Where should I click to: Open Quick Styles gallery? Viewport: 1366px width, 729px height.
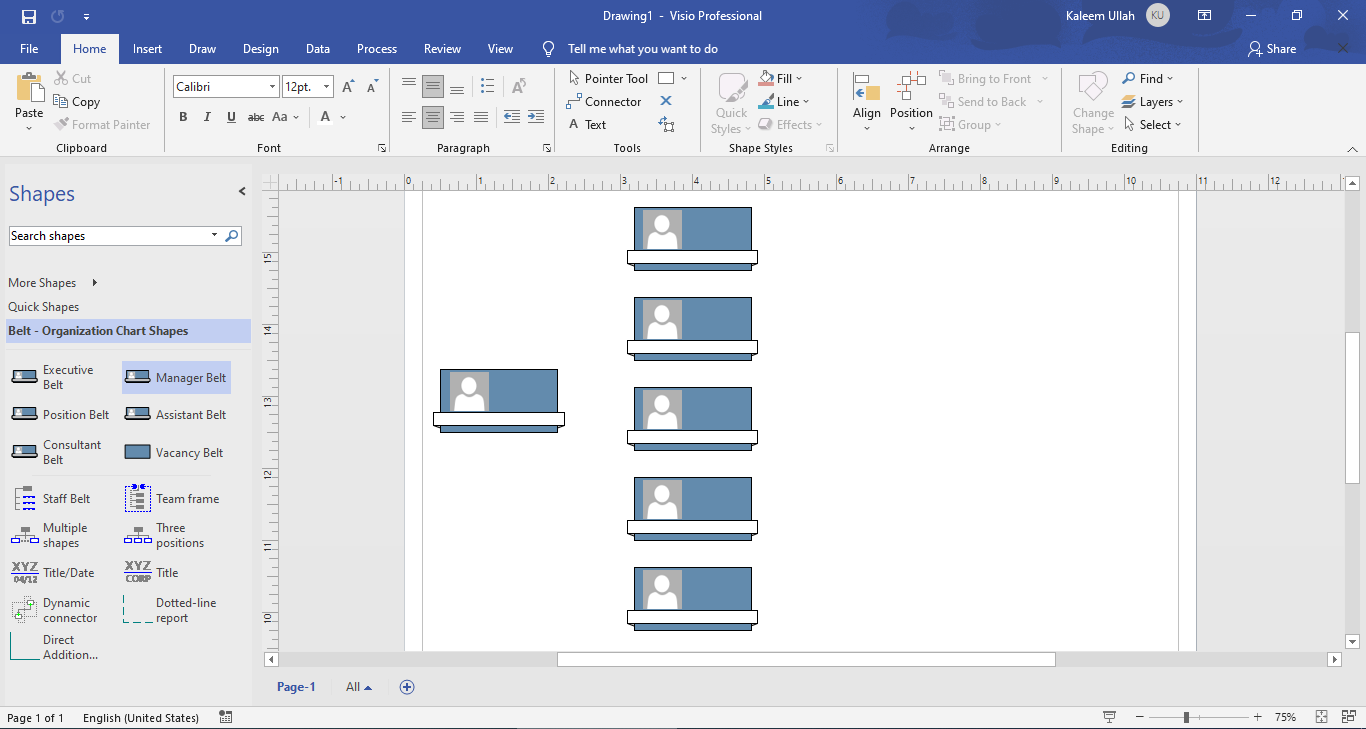pyautogui.click(x=731, y=100)
